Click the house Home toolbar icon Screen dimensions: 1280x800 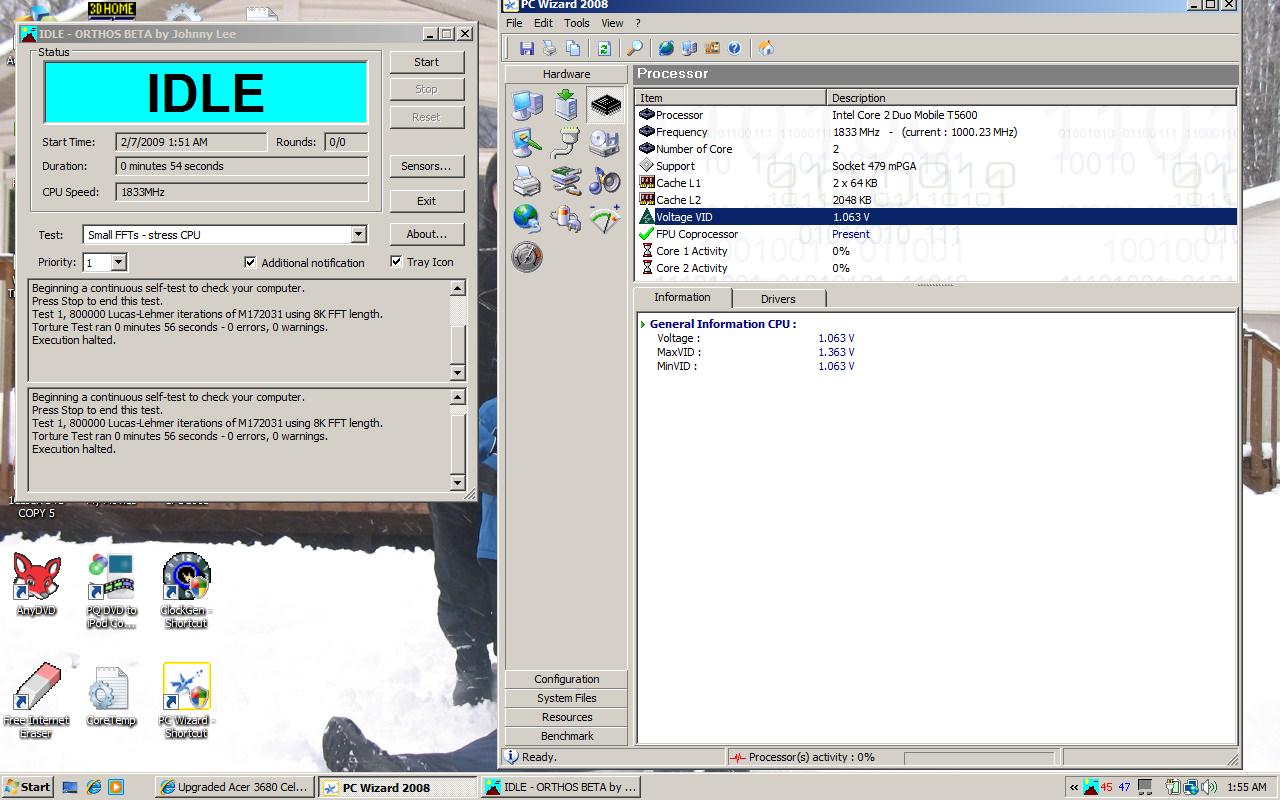pos(766,48)
